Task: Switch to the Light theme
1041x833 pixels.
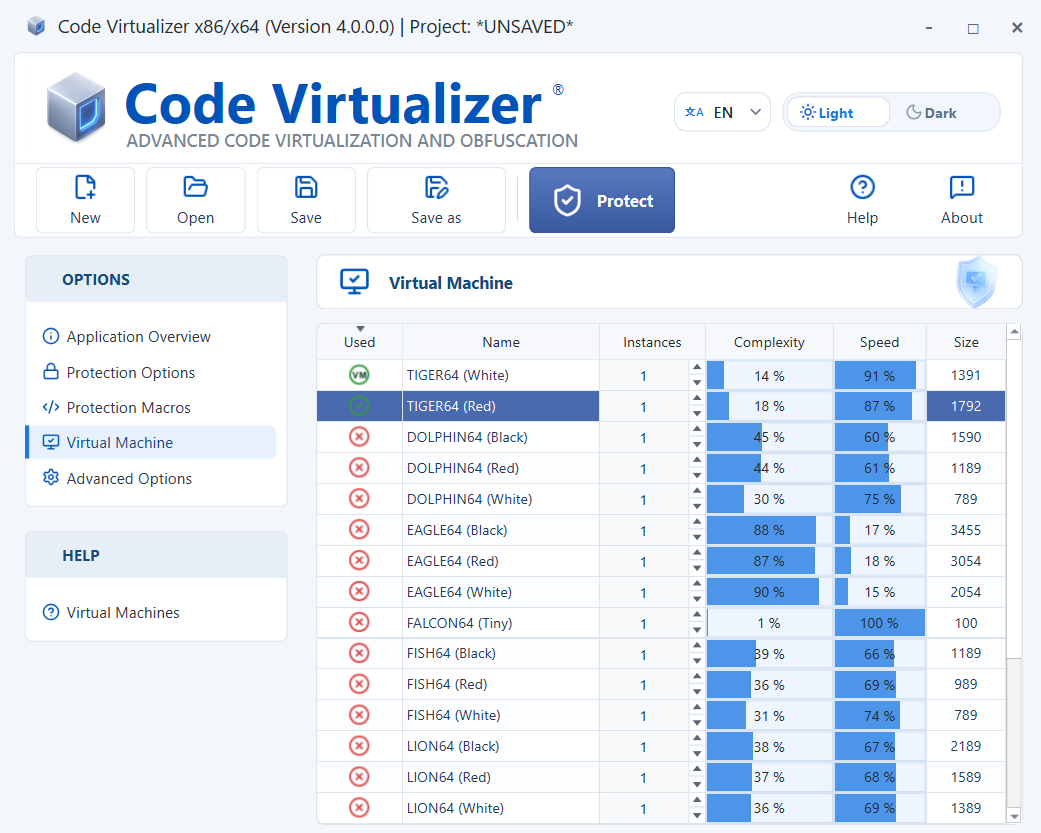Action: pyautogui.click(x=837, y=113)
